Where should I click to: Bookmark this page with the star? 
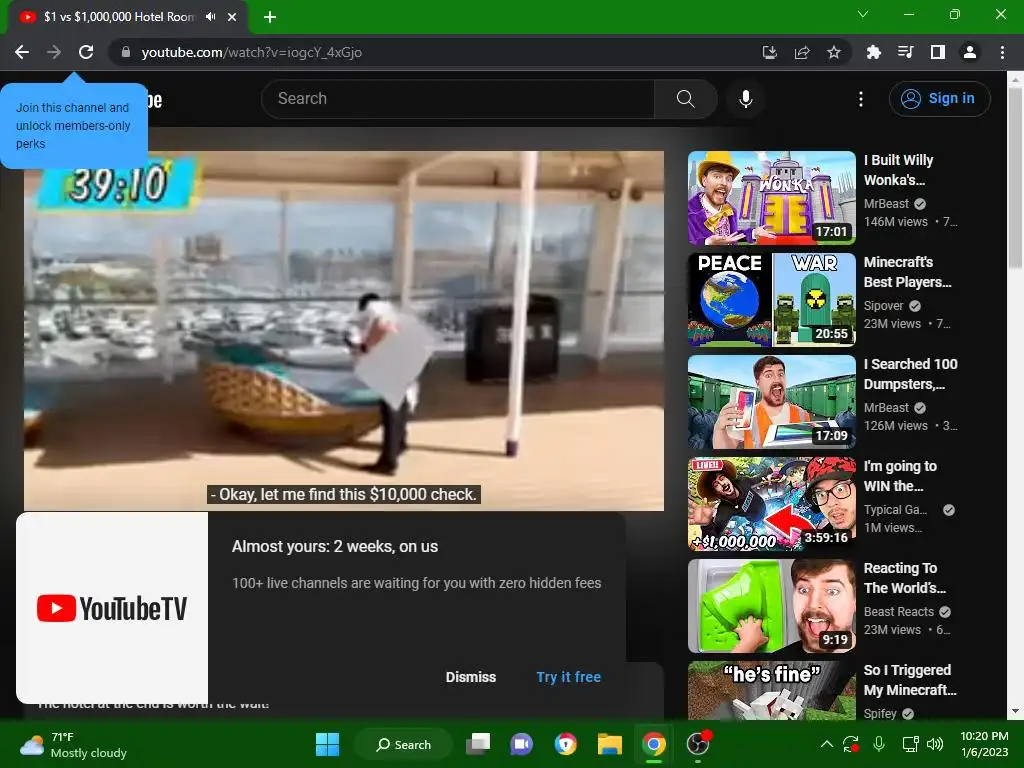click(x=834, y=52)
